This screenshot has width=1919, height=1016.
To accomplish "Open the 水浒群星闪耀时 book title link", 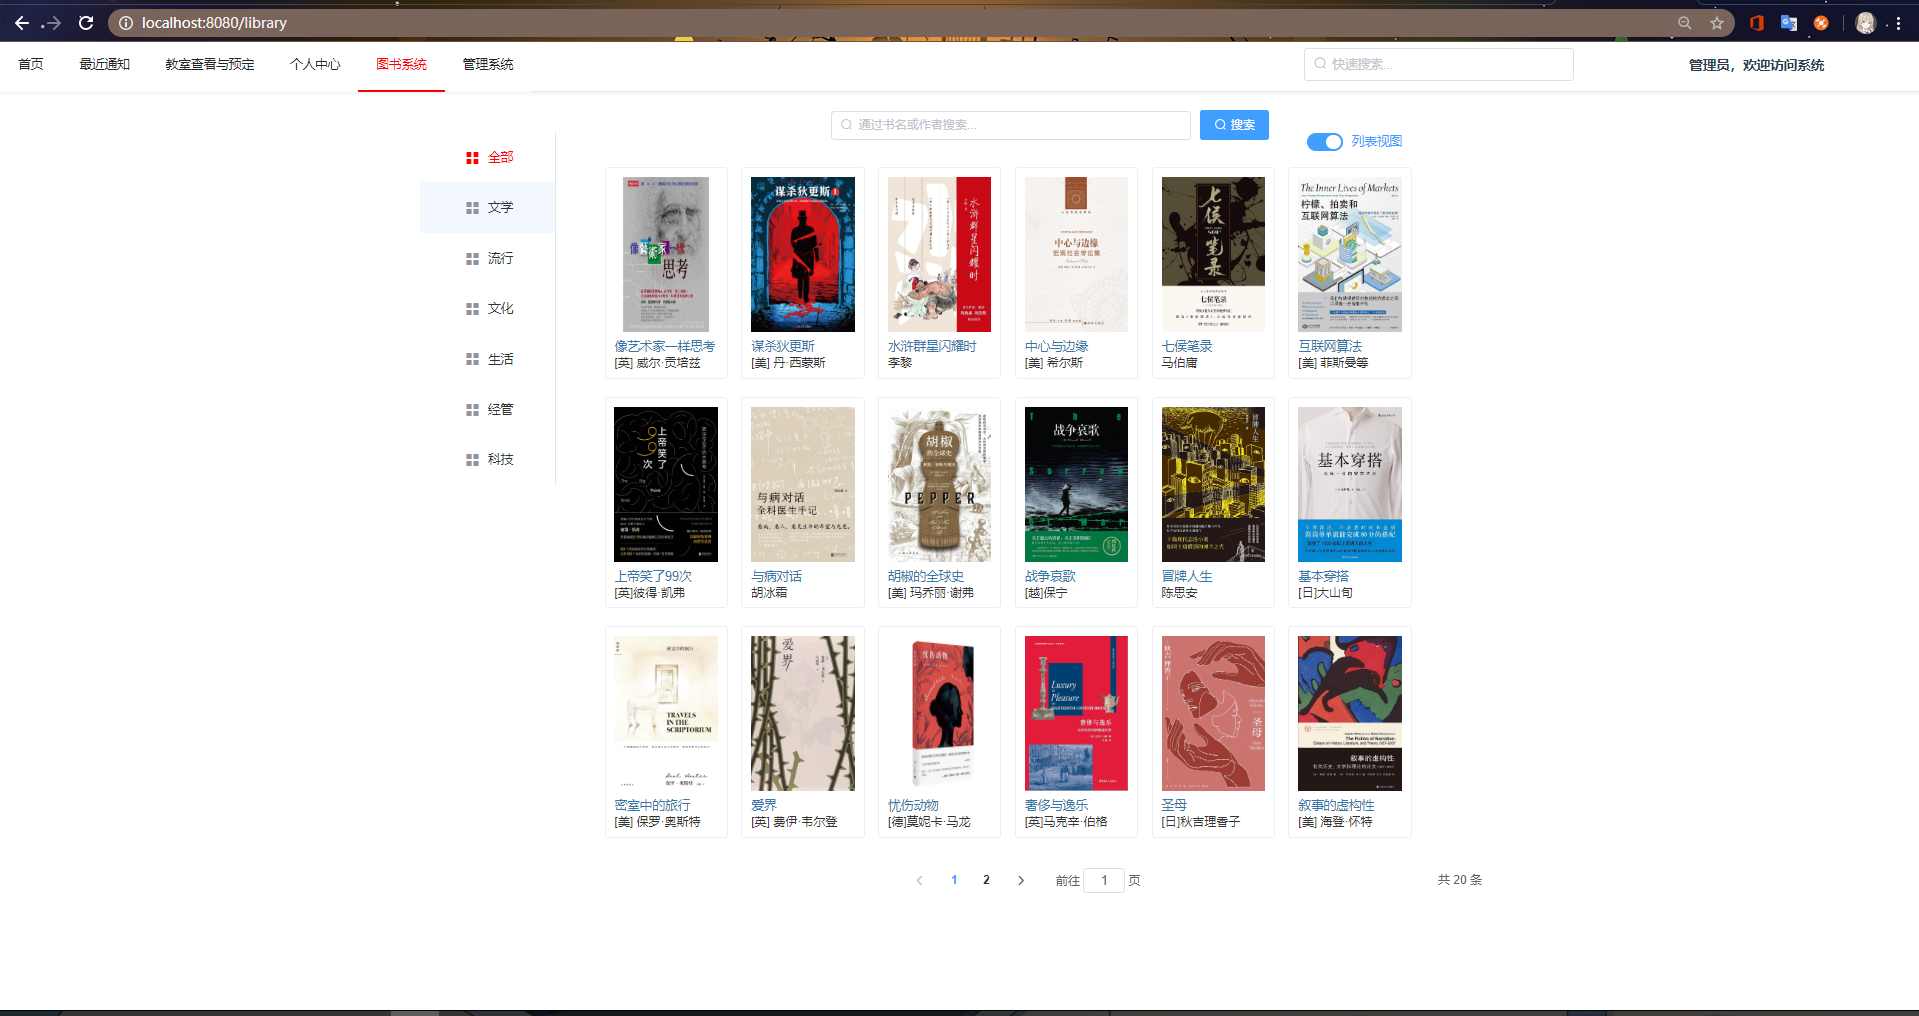I will 932,346.
